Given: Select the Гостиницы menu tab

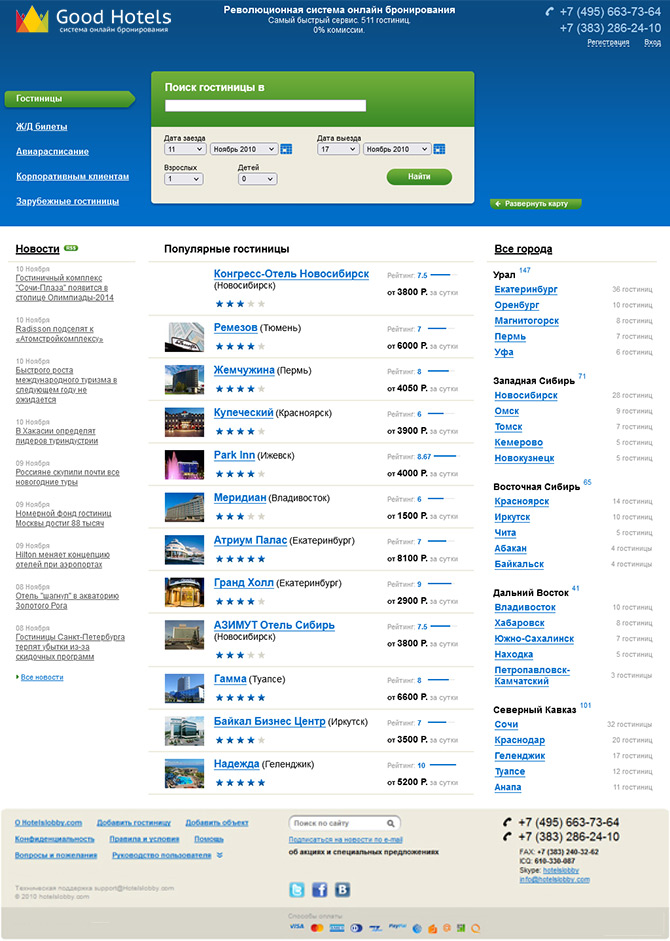Looking at the screenshot, I should 69,99.
